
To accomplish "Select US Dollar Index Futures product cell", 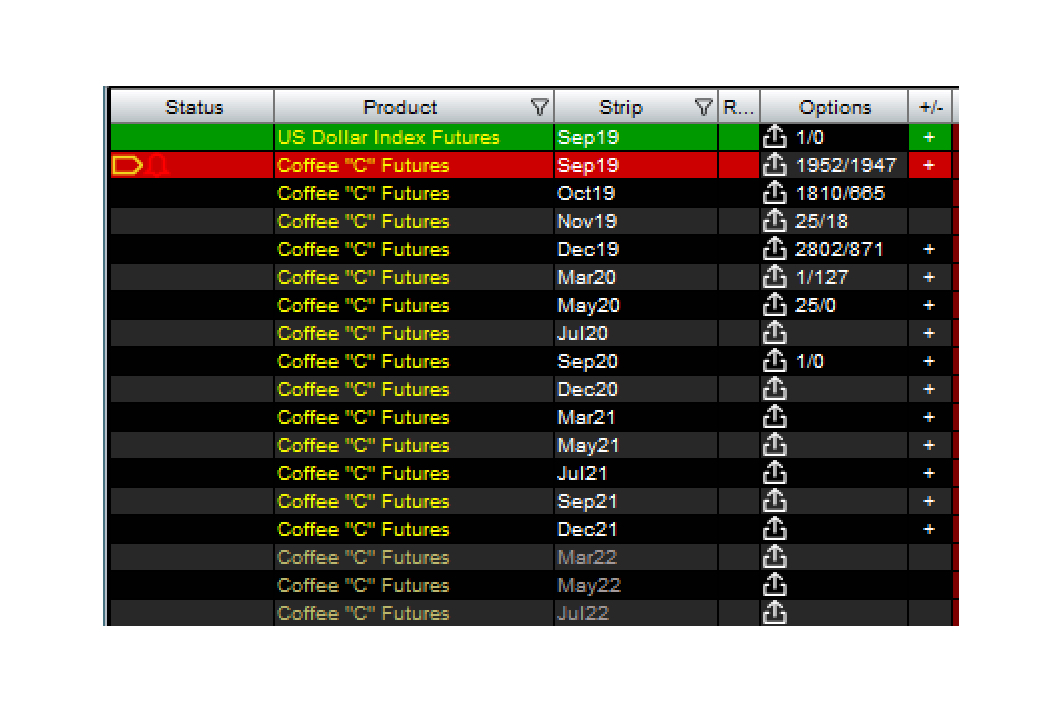I will coord(414,137).
